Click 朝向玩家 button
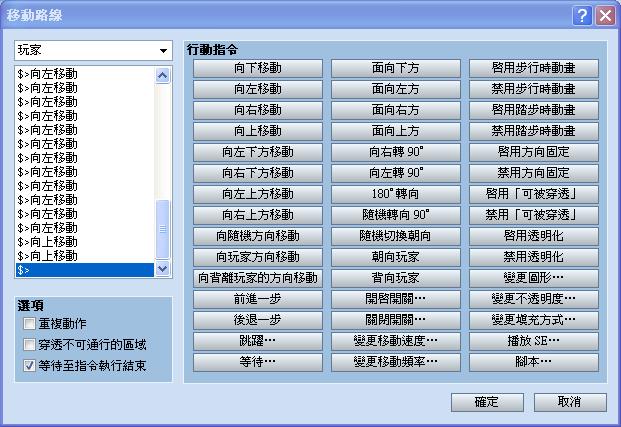This screenshot has width=621, height=427. [x=396, y=257]
